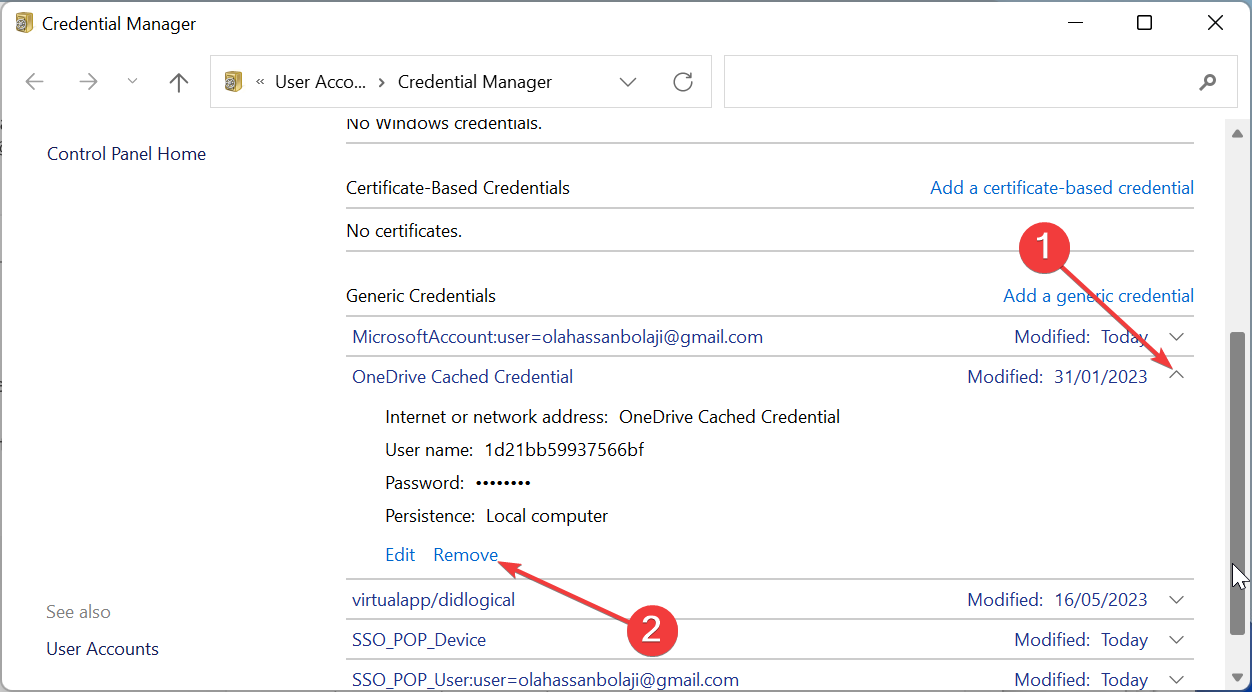
Task: Maximize the Credential Manager window
Action: pyautogui.click(x=1145, y=23)
